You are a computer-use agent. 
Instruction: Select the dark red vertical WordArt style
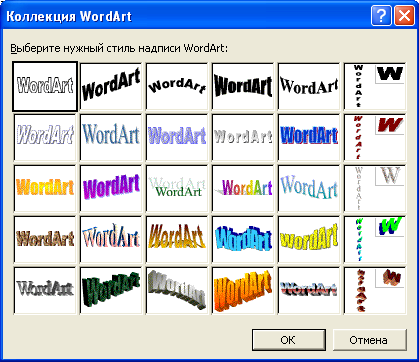(375, 137)
